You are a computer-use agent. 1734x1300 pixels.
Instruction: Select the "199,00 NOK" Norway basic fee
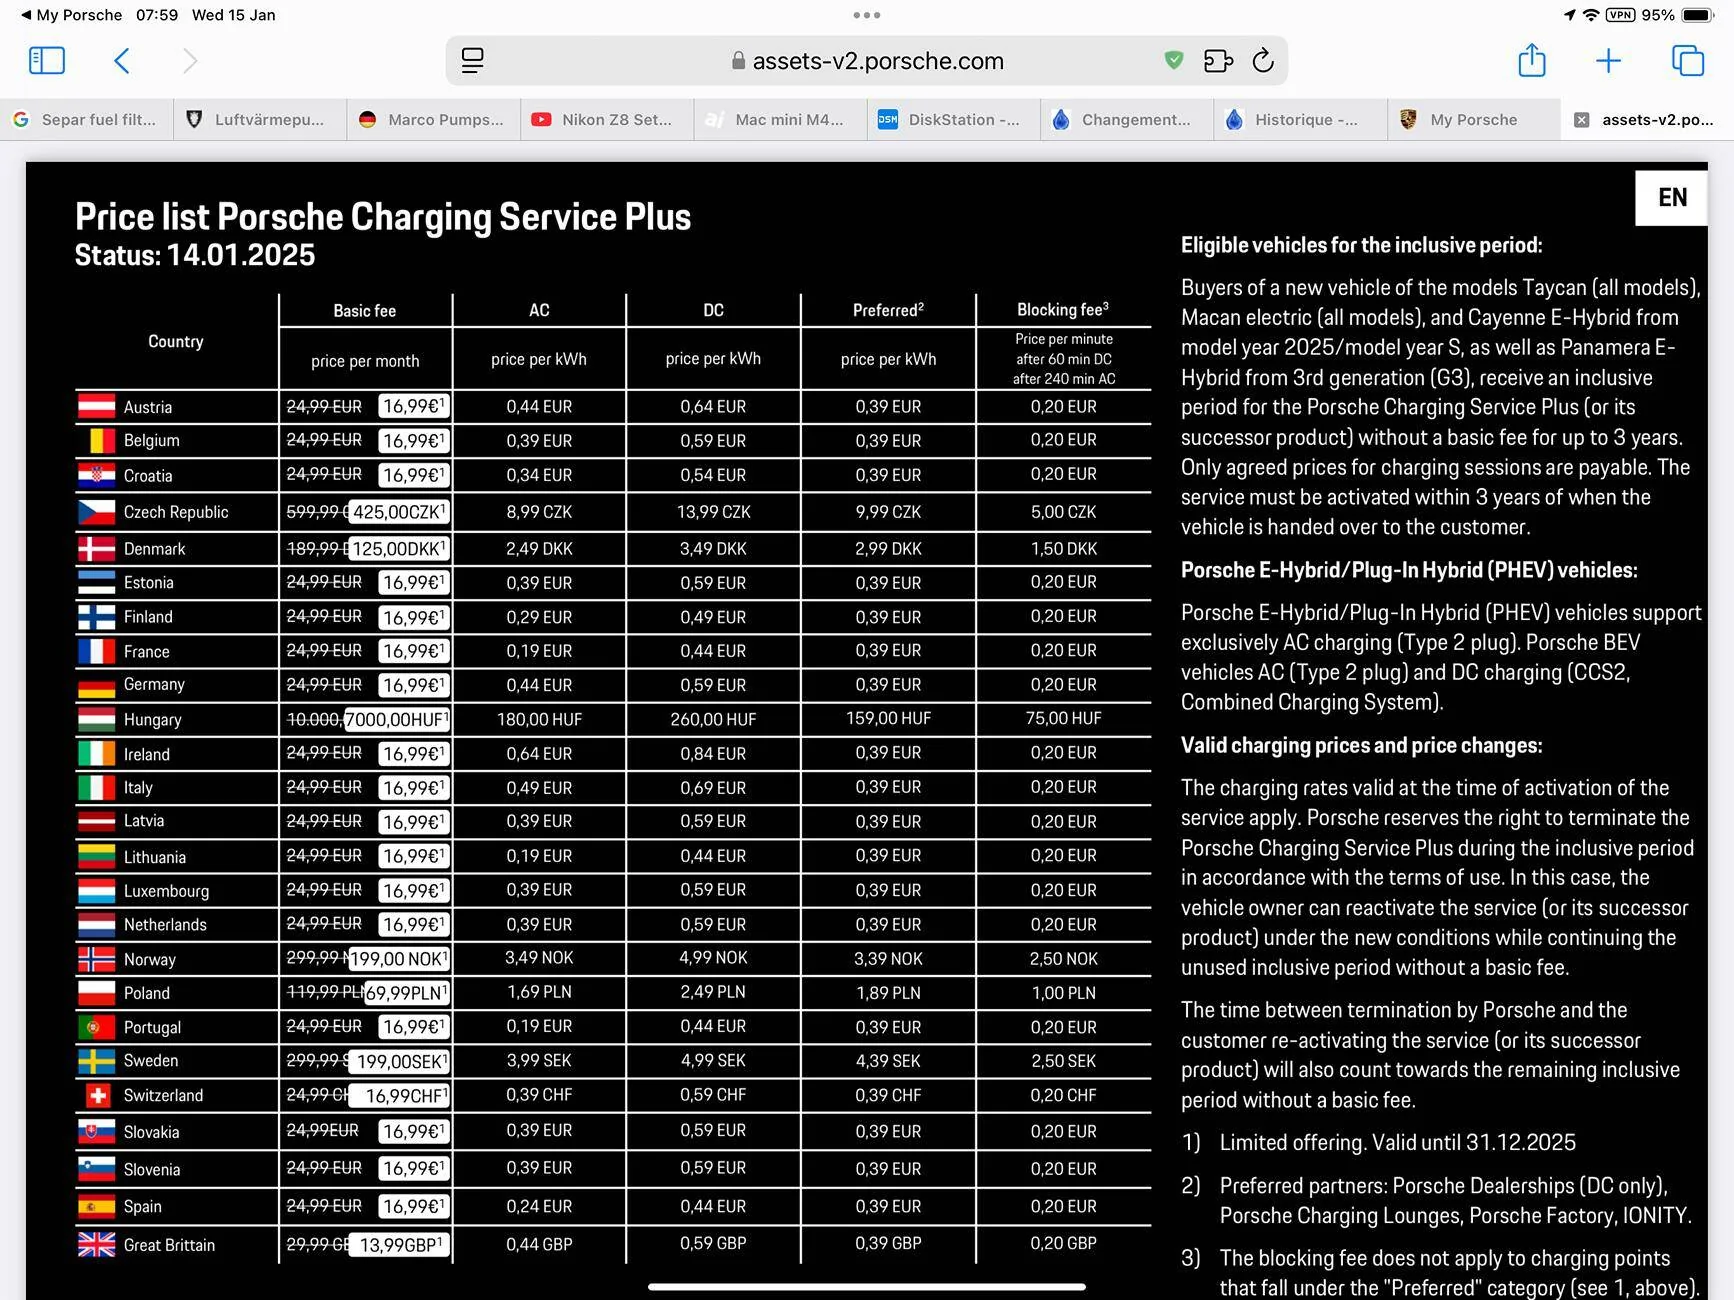pyautogui.click(x=399, y=959)
